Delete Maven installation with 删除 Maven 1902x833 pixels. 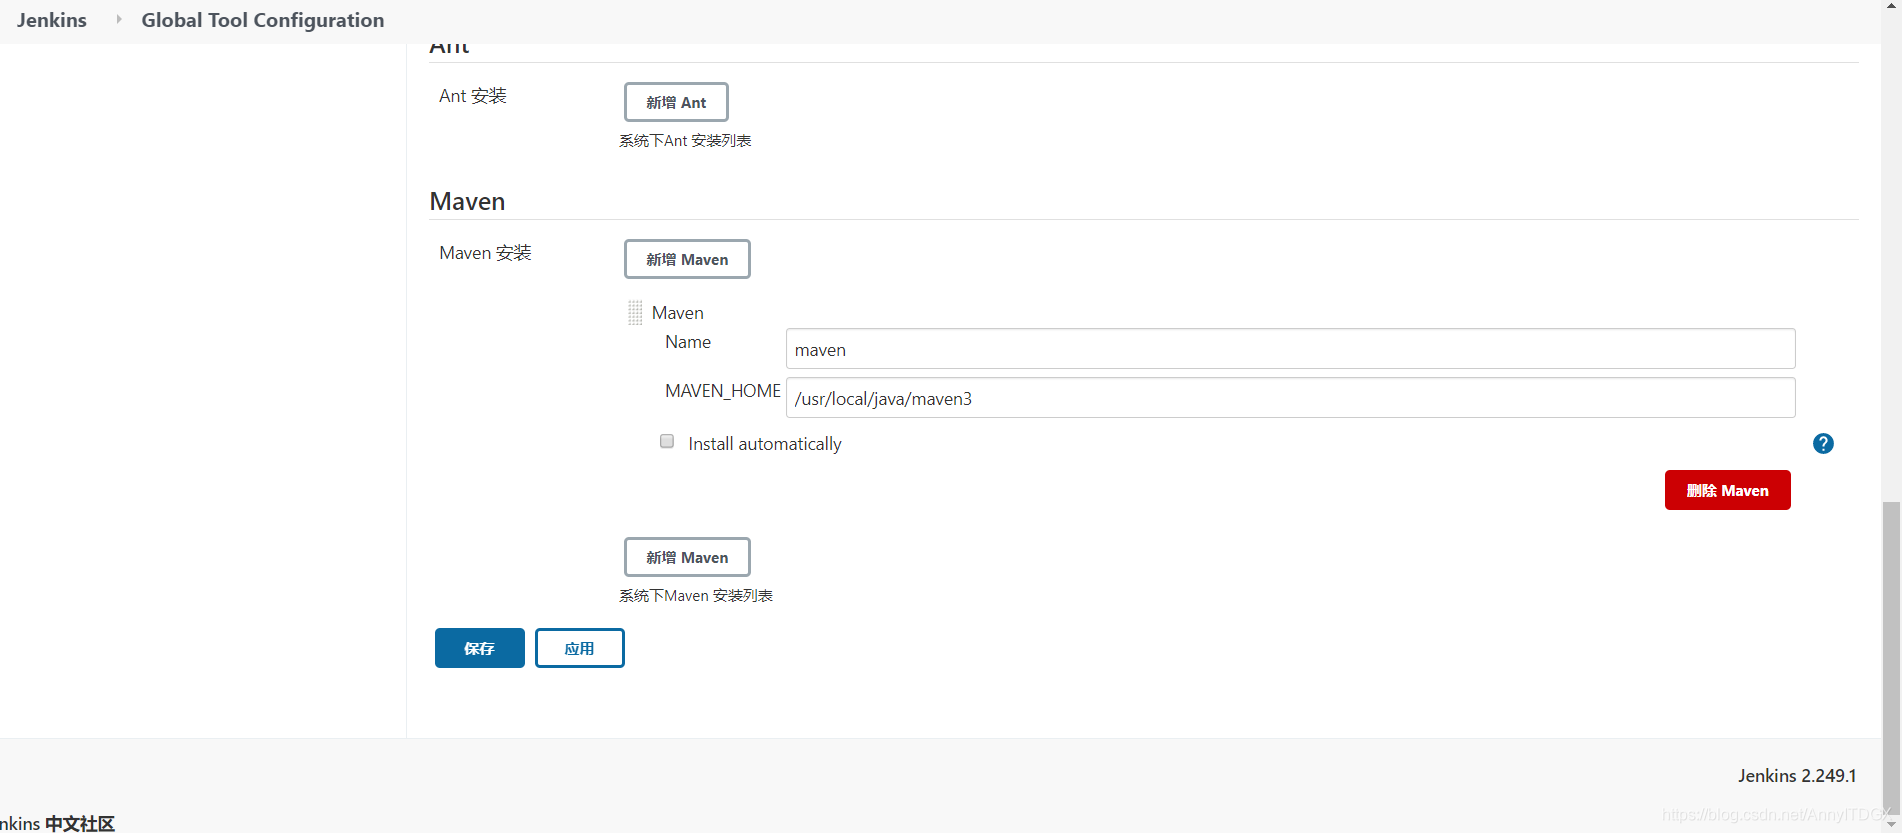point(1727,490)
